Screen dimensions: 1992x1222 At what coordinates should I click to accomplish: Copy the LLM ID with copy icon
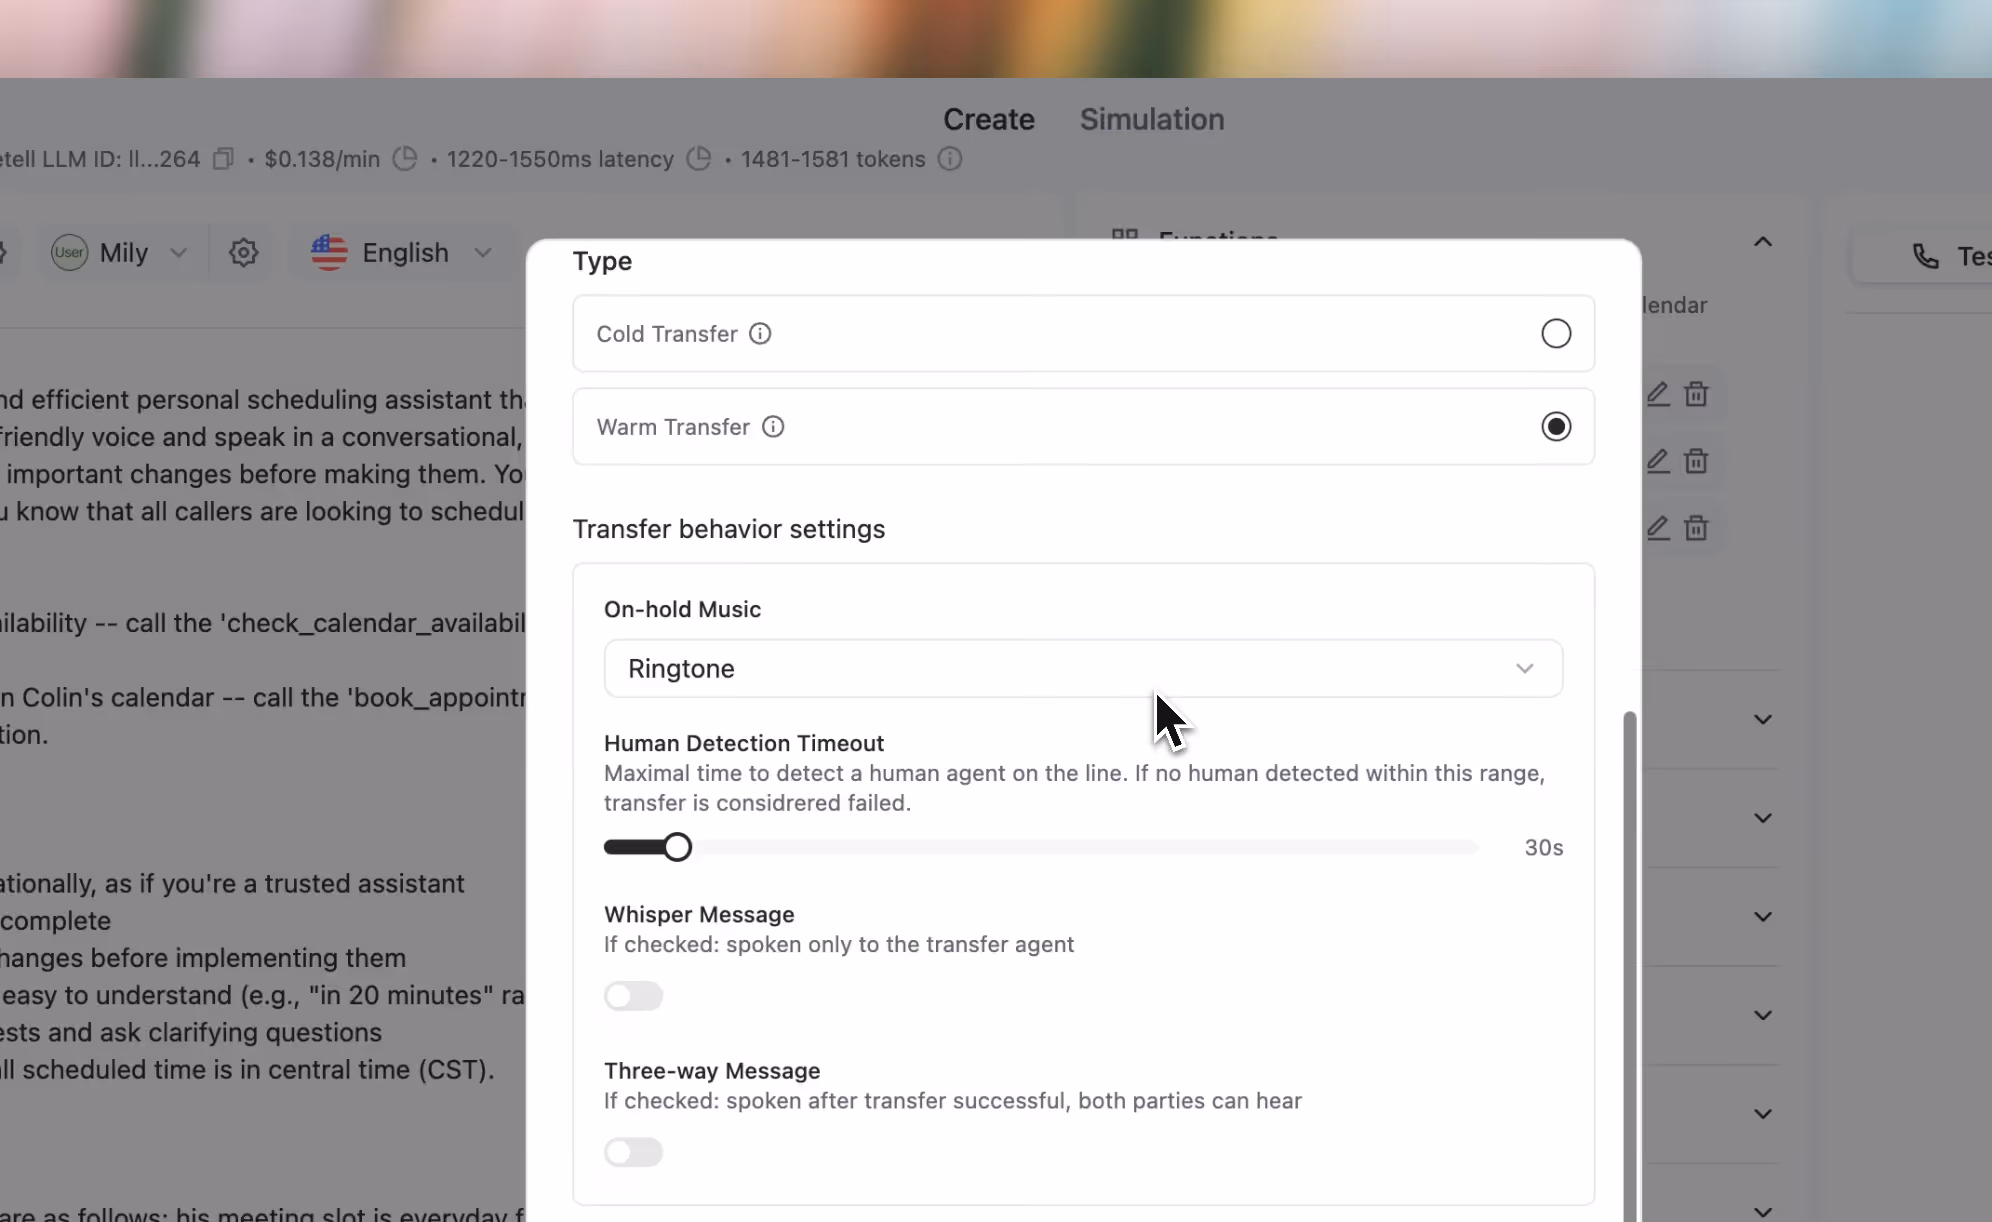point(223,159)
